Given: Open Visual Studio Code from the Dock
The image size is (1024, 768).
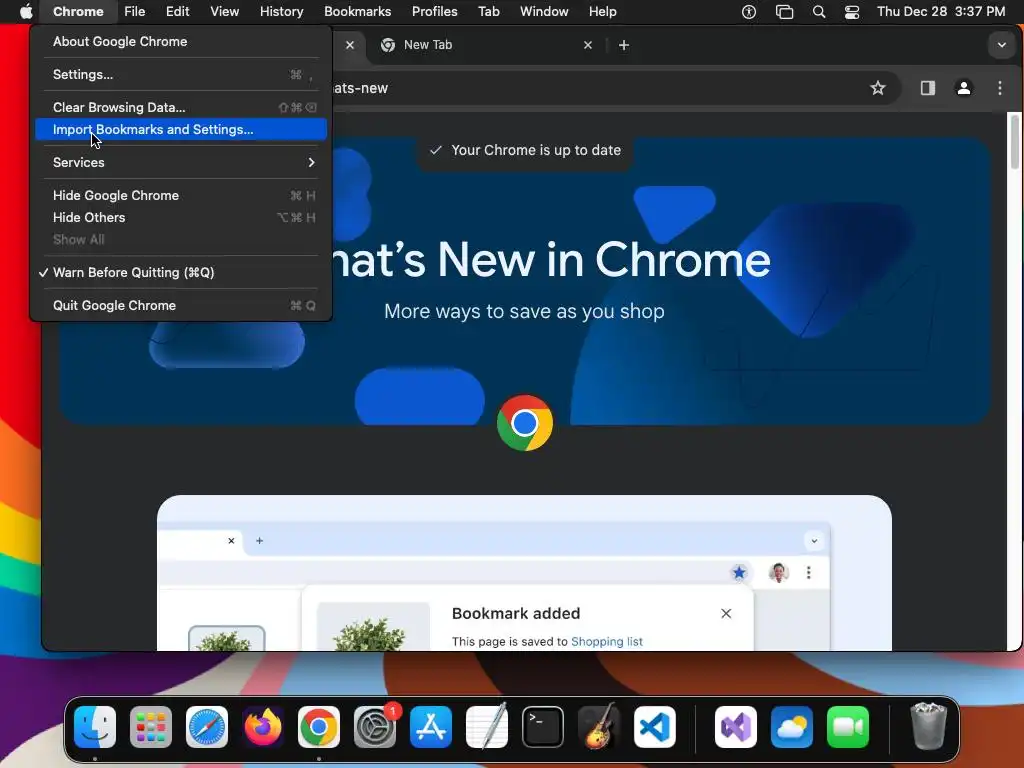Looking at the screenshot, I should click(654, 727).
